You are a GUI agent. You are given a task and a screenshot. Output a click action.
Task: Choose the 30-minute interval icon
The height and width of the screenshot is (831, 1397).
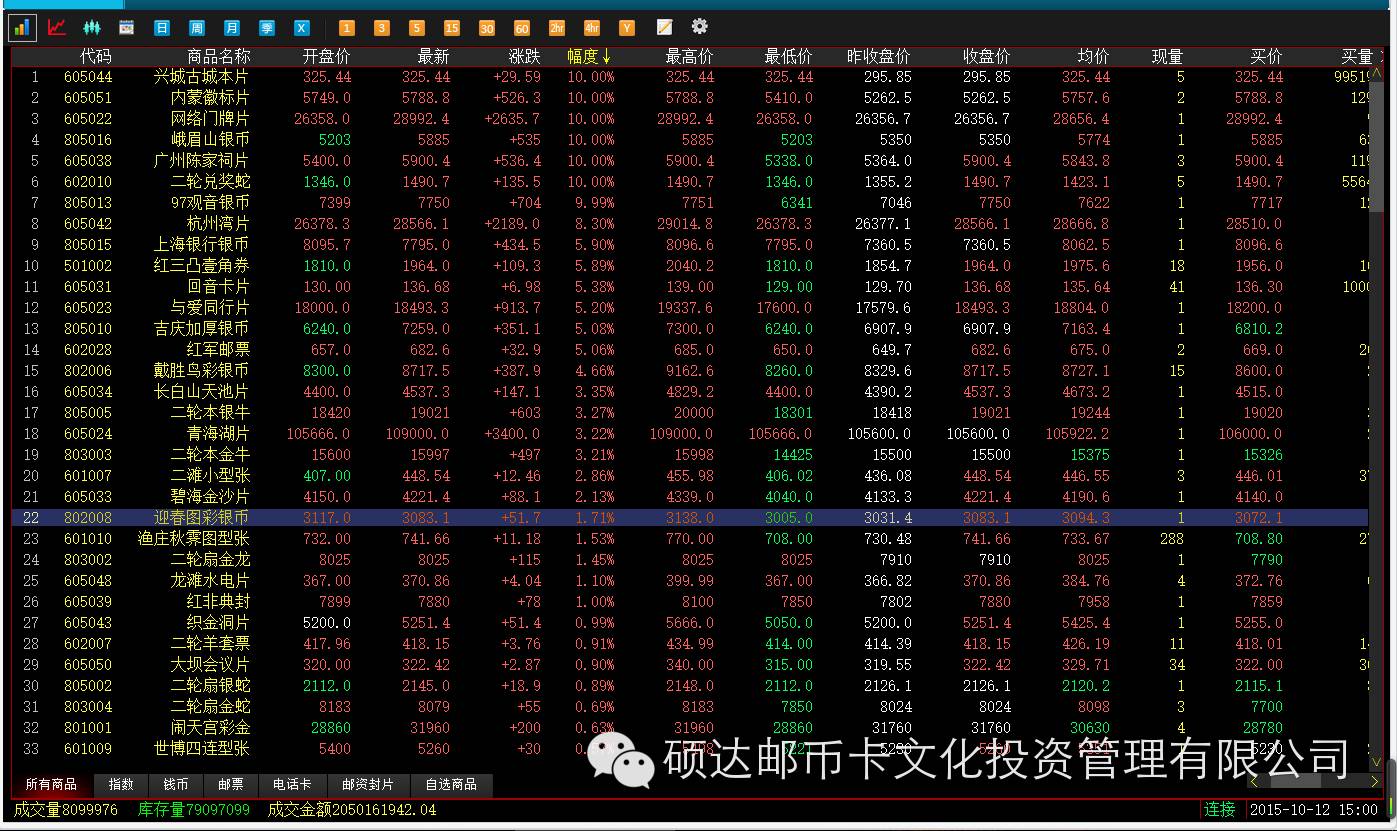click(486, 28)
